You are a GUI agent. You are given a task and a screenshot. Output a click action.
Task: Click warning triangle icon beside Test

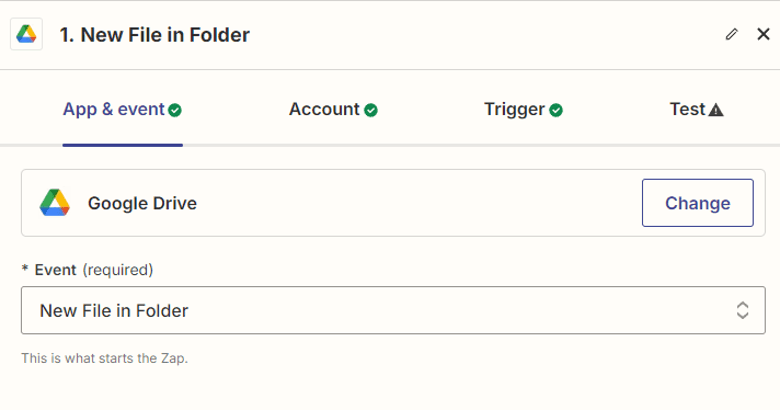pyautogui.click(x=715, y=110)
